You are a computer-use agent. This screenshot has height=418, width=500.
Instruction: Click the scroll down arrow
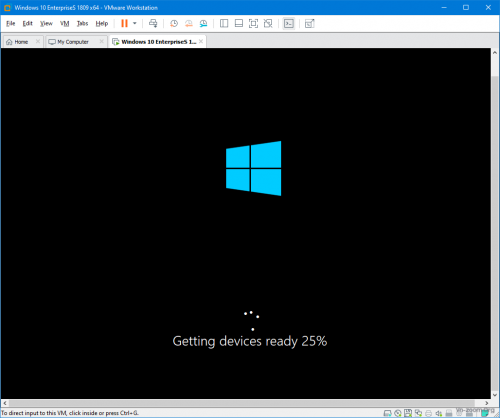tap(495, 395)
